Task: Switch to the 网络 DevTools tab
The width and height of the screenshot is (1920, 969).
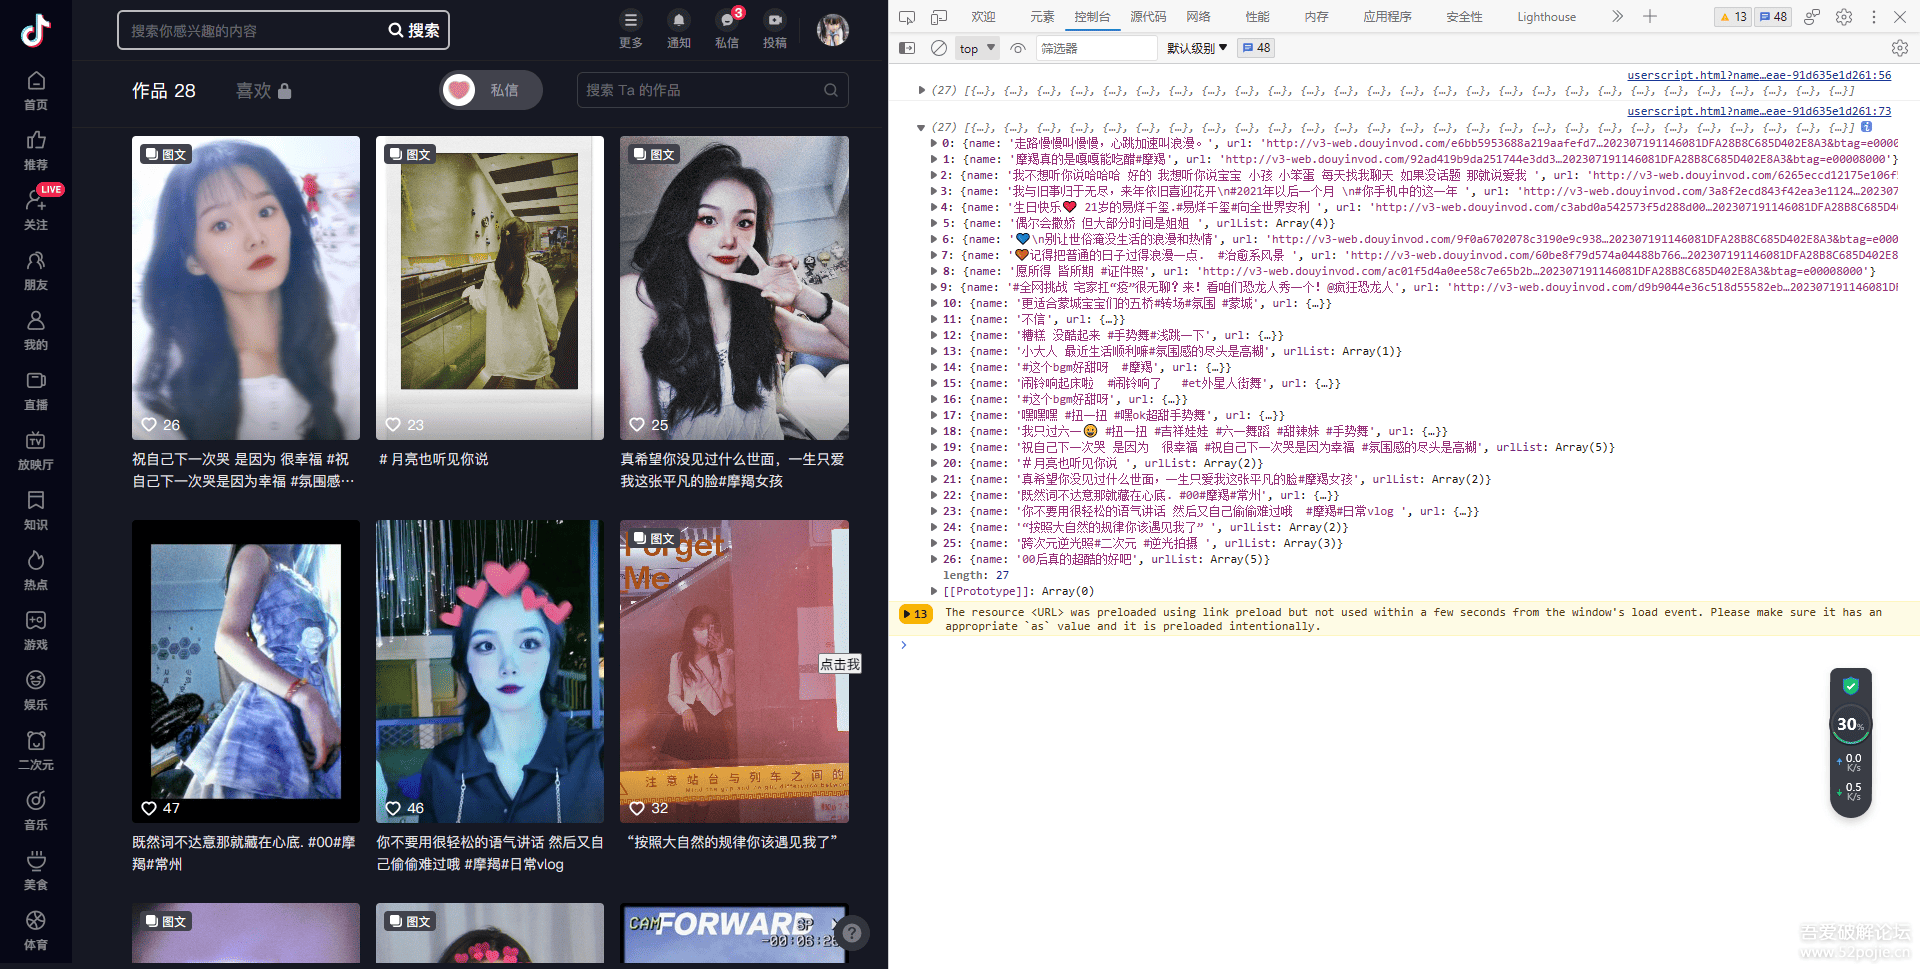Action: point(1198,17)
